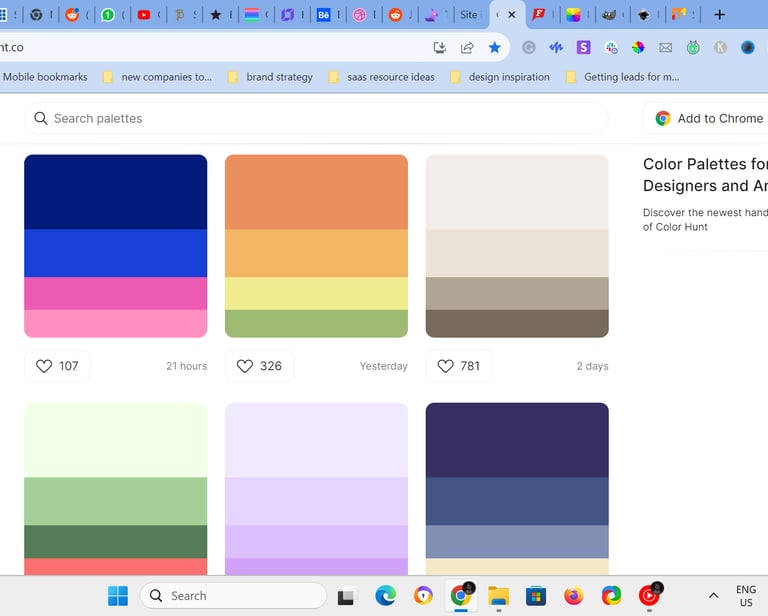The image size is (768, 616).
Task: Click the Add to Chrome button
Action: [709, 118]
